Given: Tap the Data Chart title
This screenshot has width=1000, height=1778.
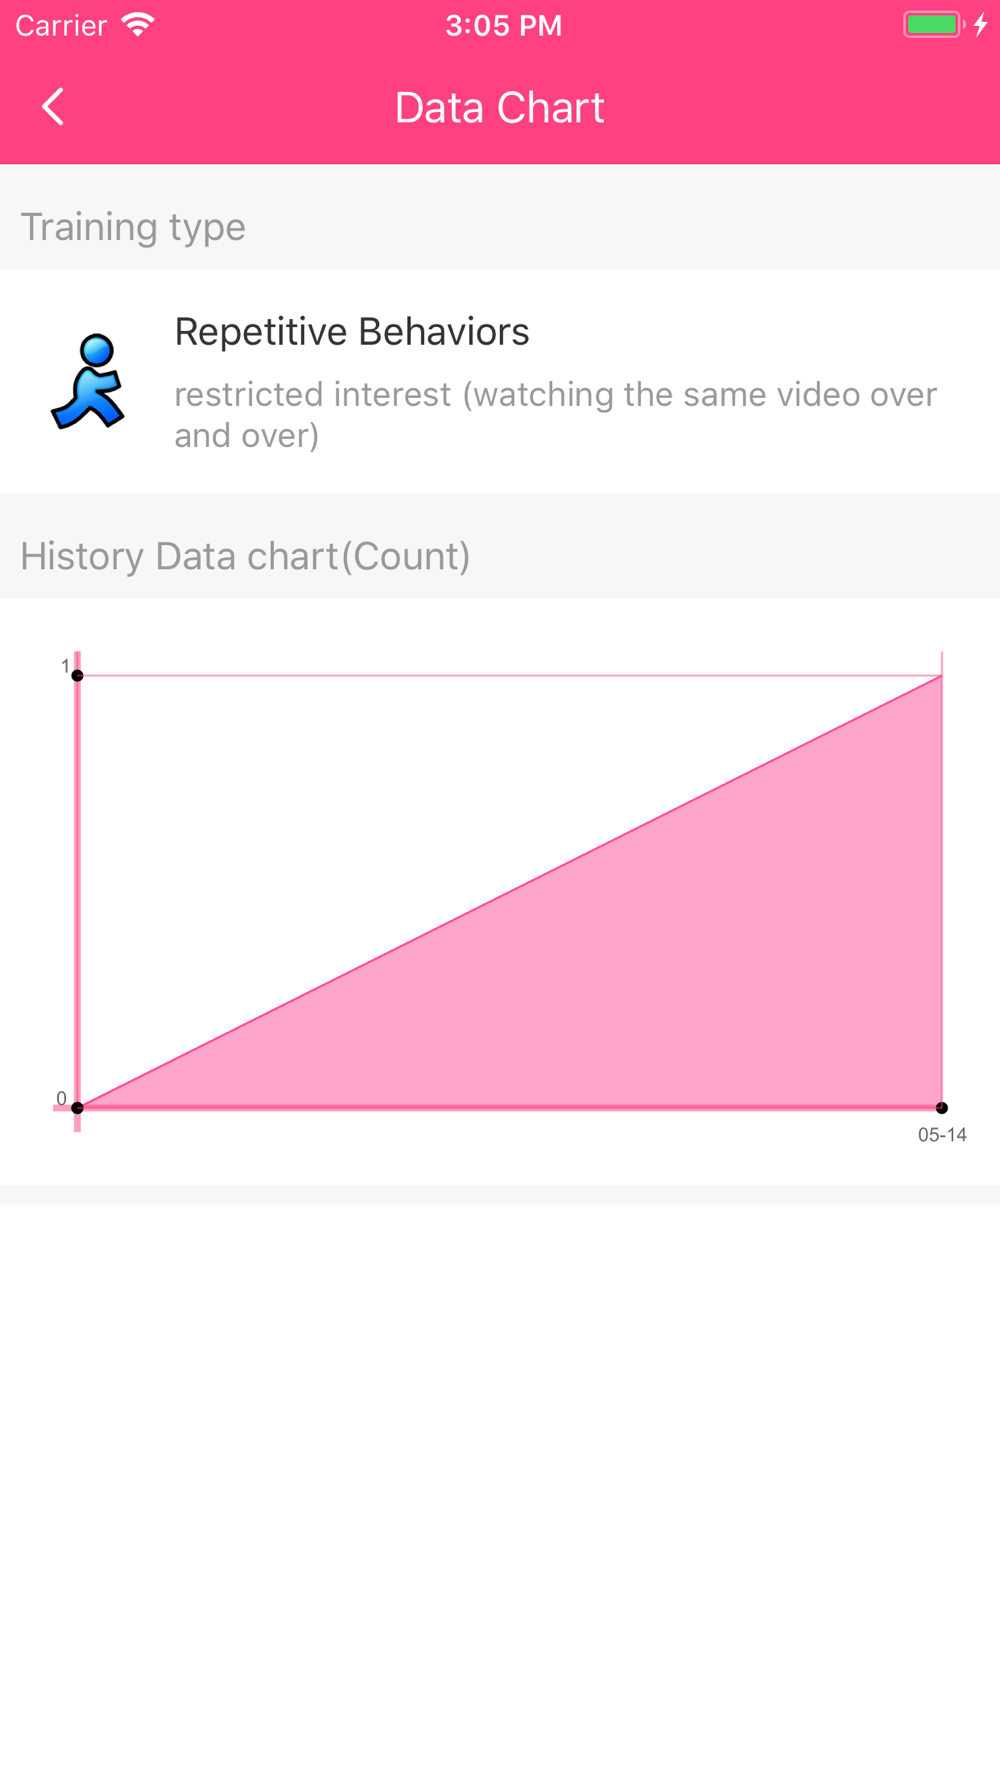Looking at the screenshot, I should [x=499, y=108].
